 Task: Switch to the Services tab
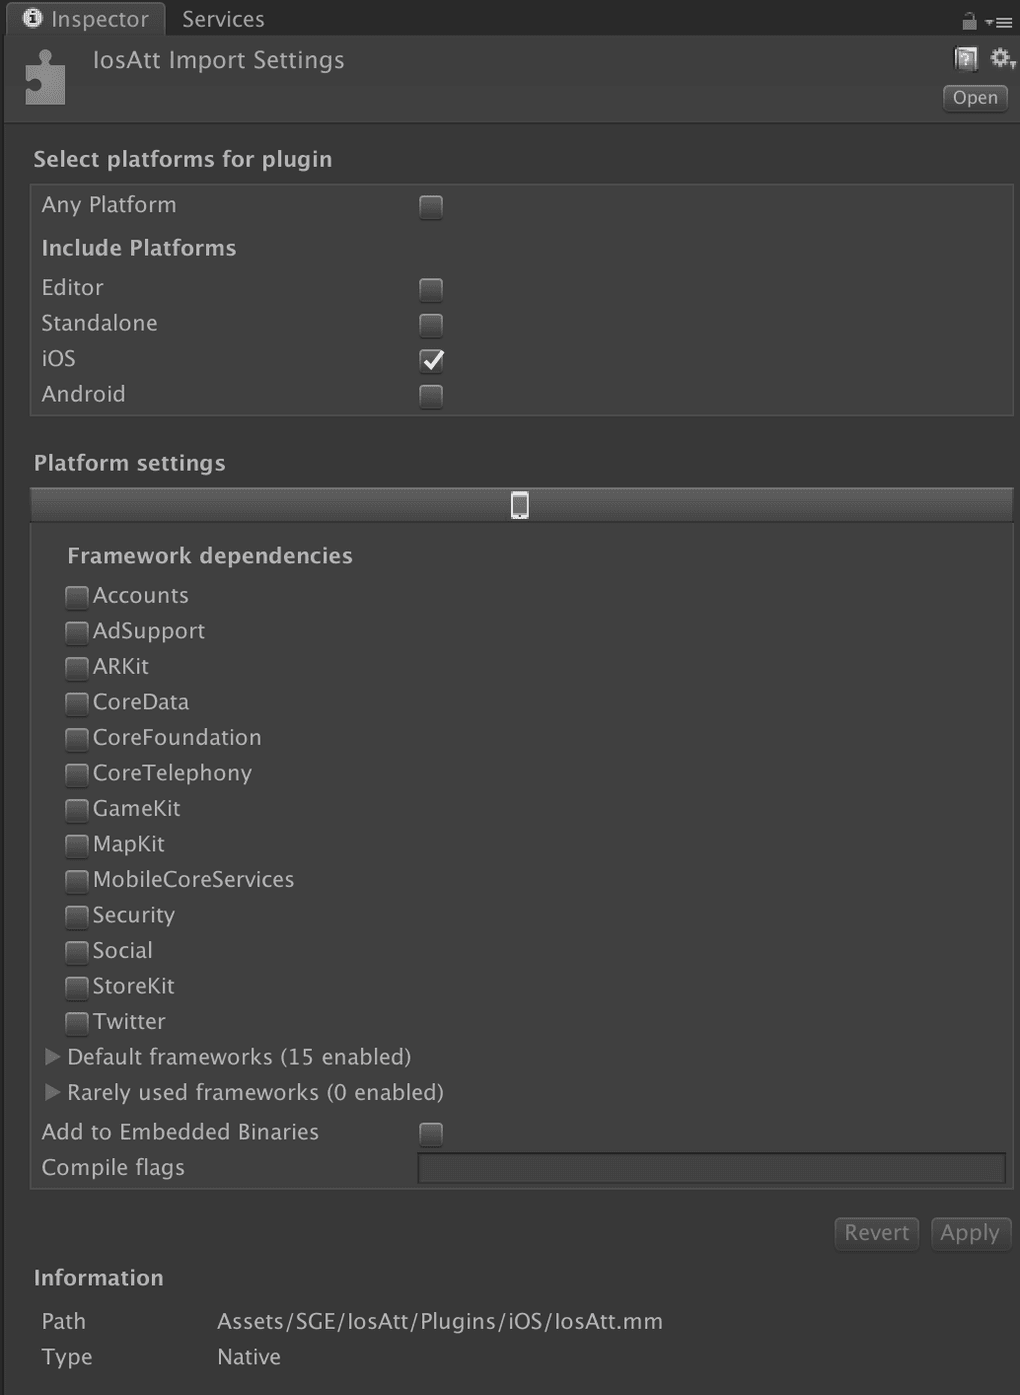point(223,19)
